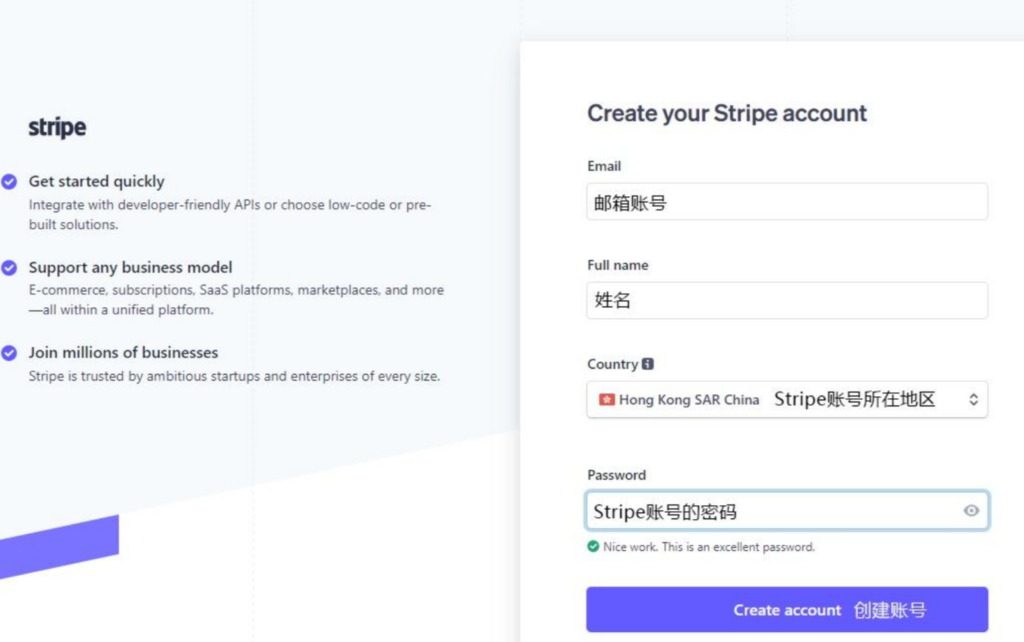The height and width of the screenshot is (642, 1024).
Task: Click the up-down arrows in the Country selector
Action: [973, 399]
